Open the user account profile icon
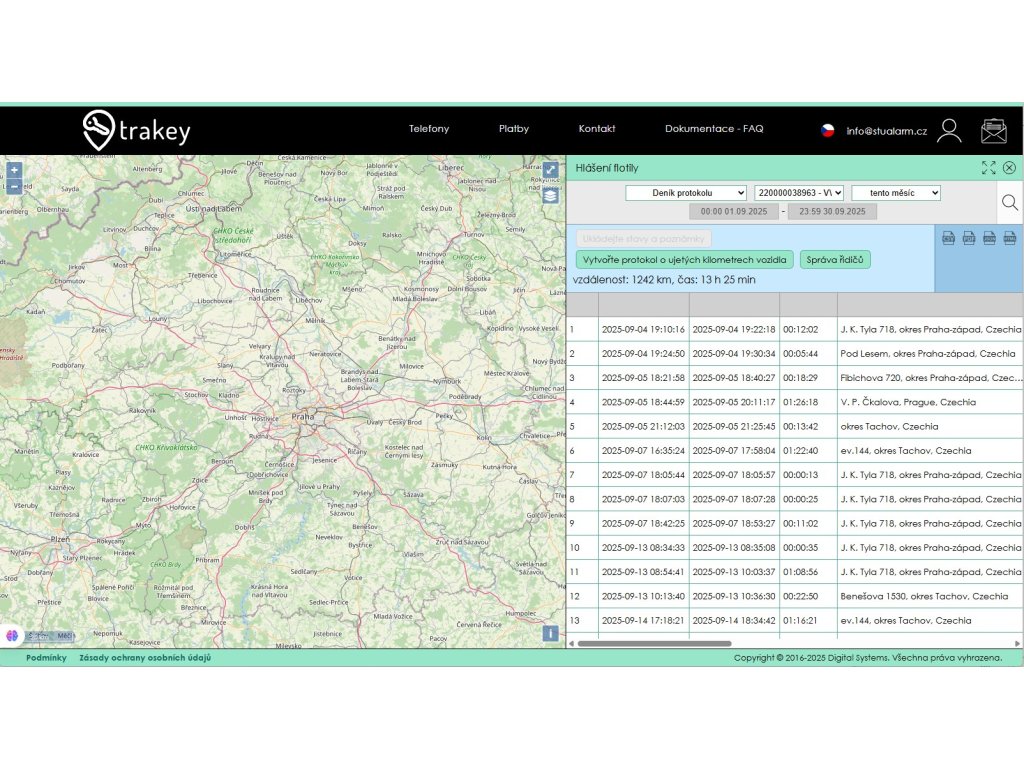This screenshot has width=1024, height=768. [949, 130]
